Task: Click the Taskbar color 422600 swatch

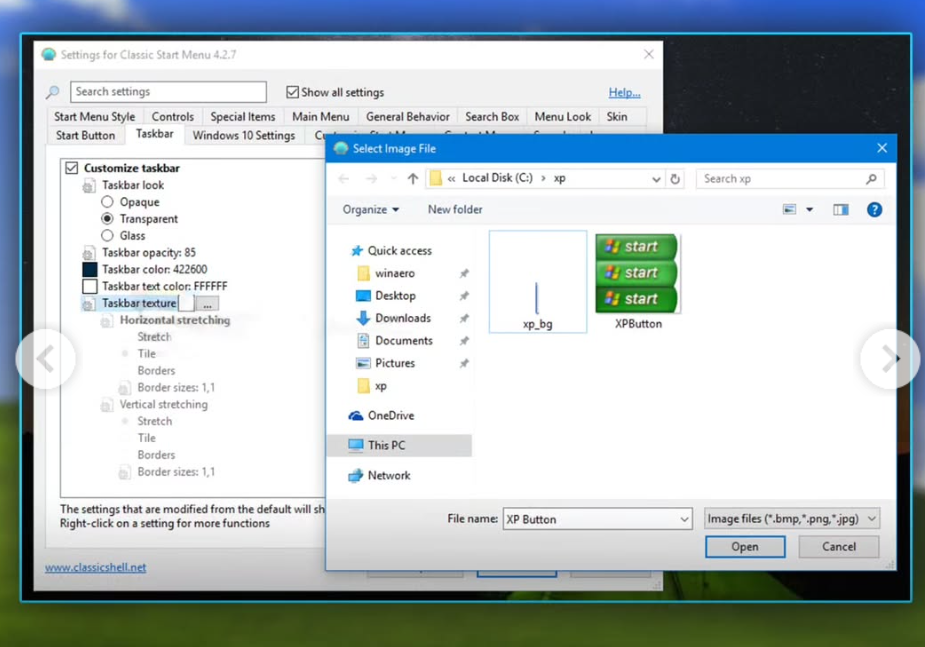Action: [x=90, y=269]
